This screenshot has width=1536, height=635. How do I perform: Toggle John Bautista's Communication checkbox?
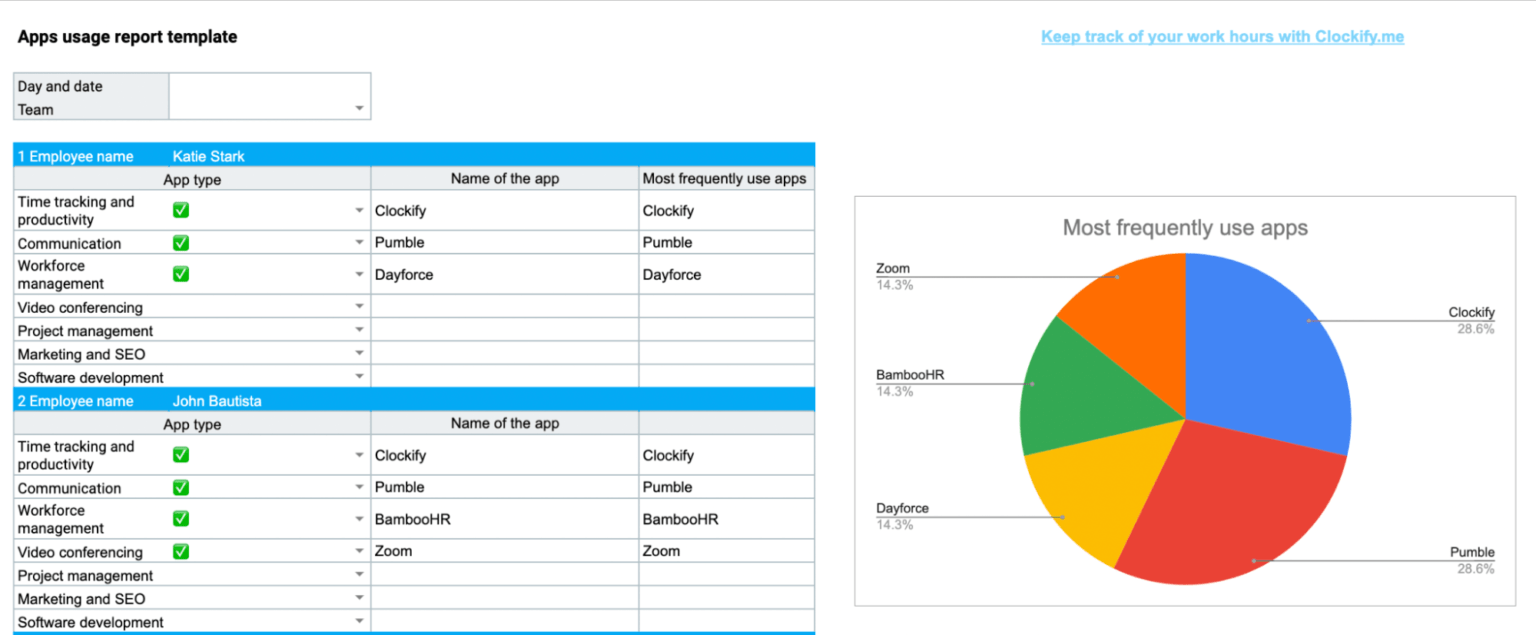[181, 487]
